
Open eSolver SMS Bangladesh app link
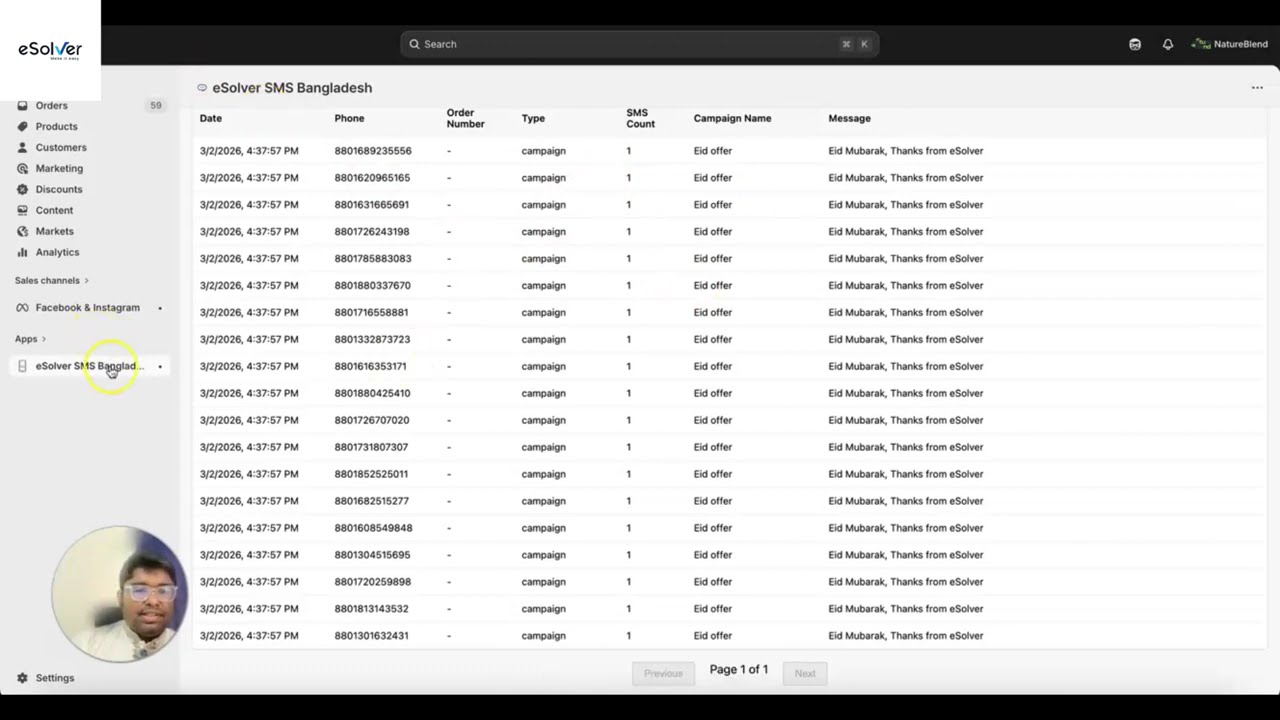point(90,366)
